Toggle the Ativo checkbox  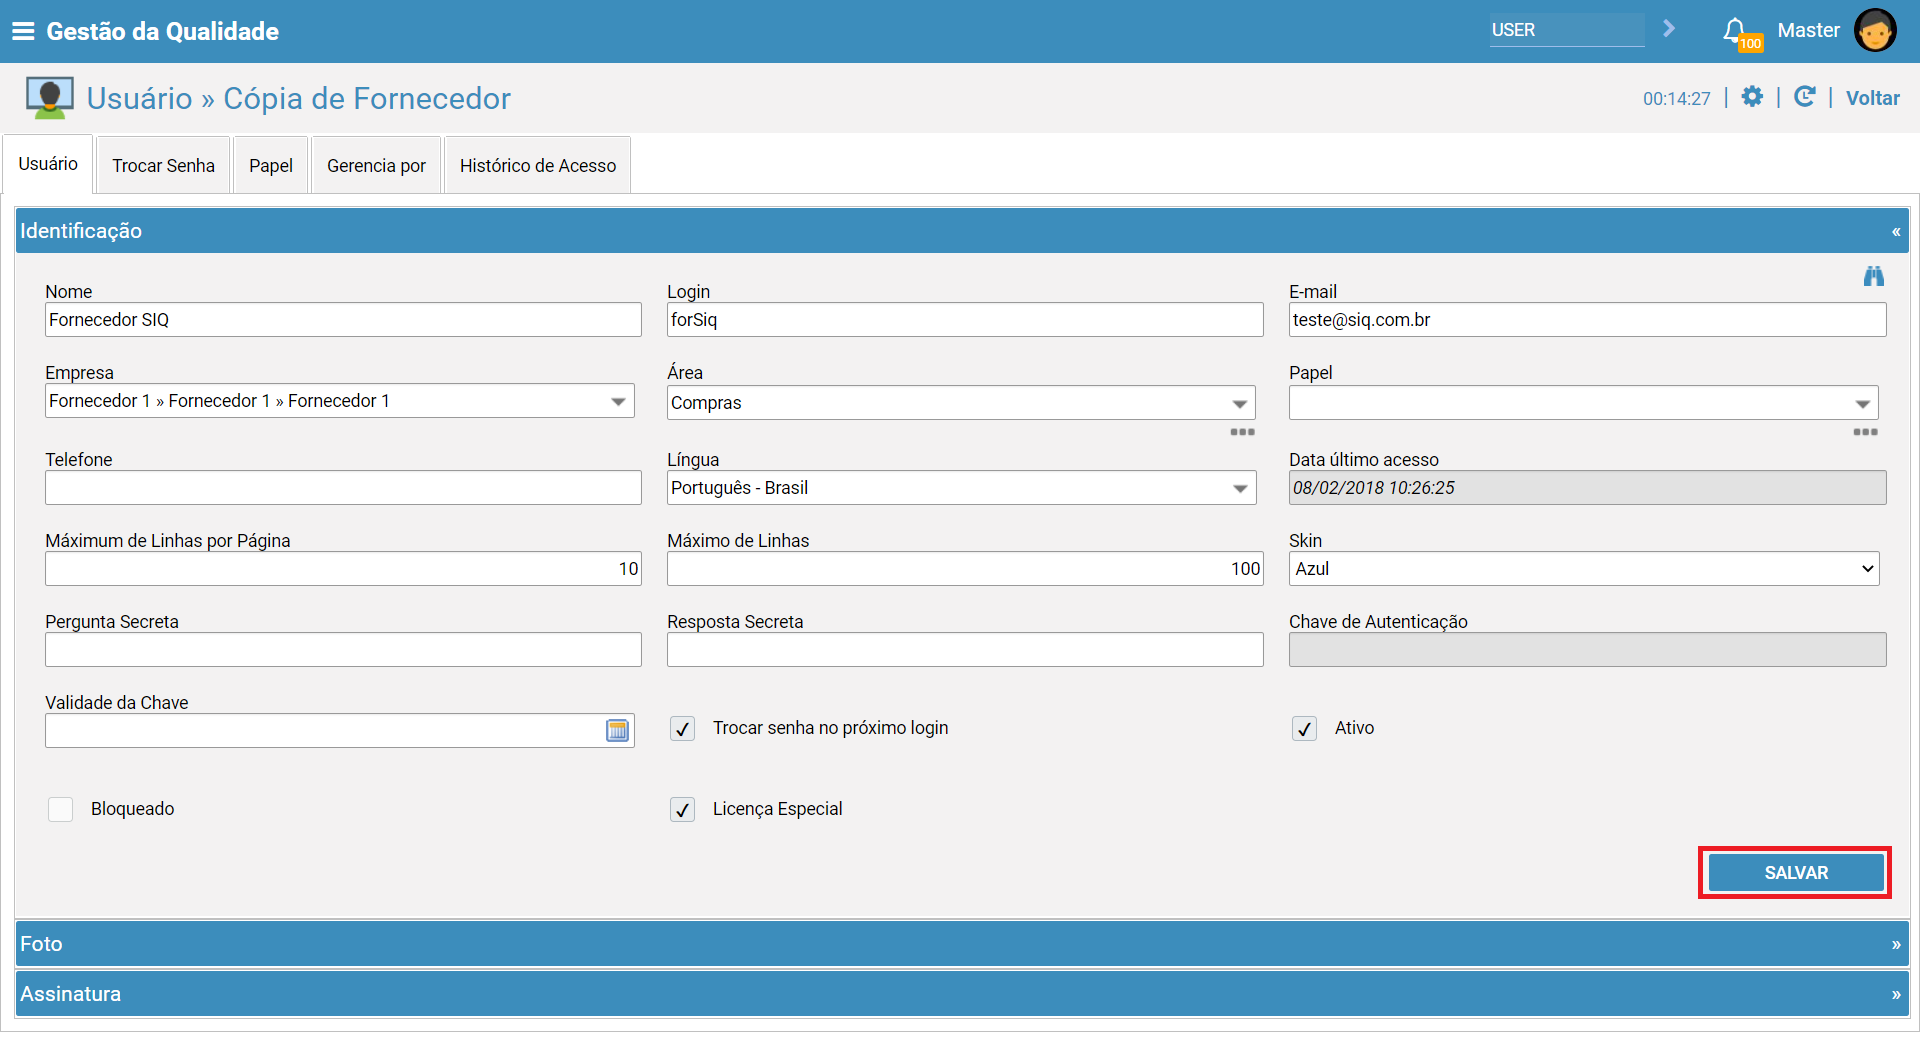[1304, 729]
